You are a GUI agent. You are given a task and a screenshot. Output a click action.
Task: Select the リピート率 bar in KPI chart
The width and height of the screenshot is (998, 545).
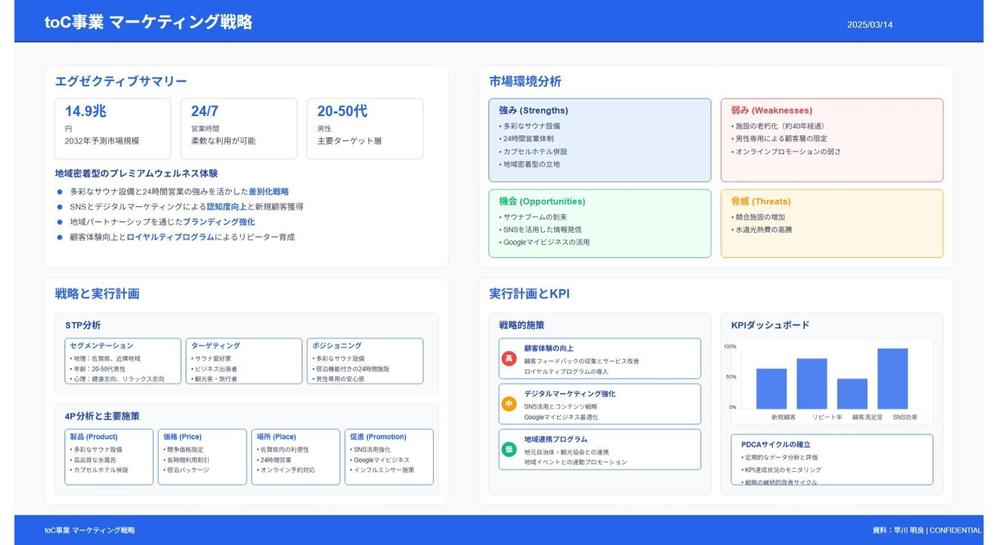[812, 383]
